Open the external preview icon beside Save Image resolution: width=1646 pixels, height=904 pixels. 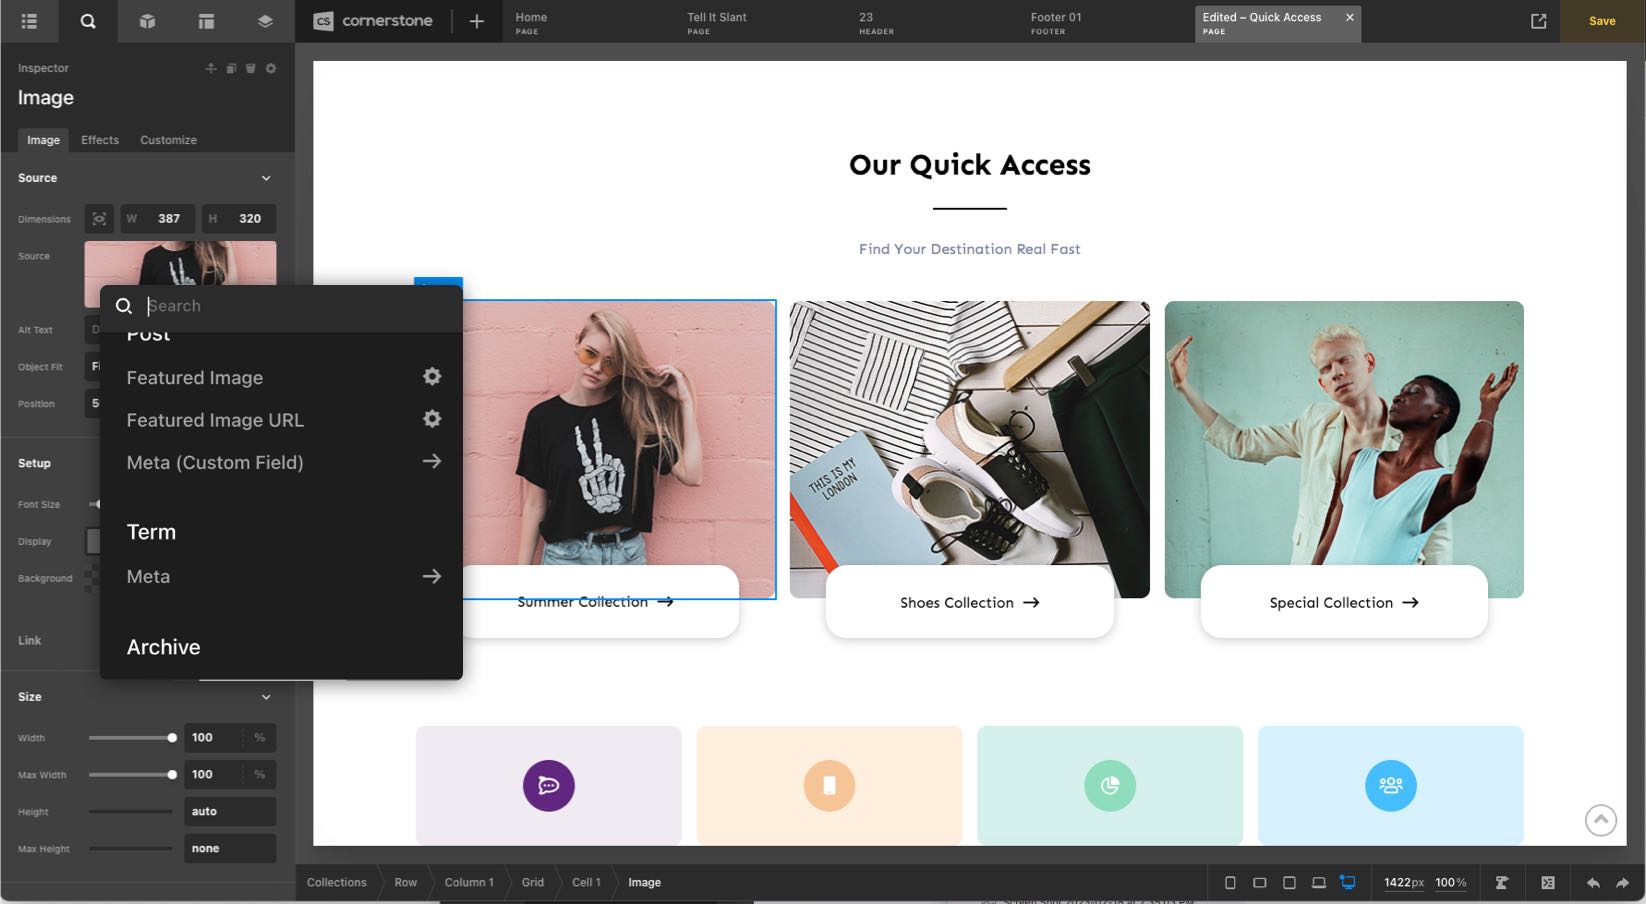1539,21
